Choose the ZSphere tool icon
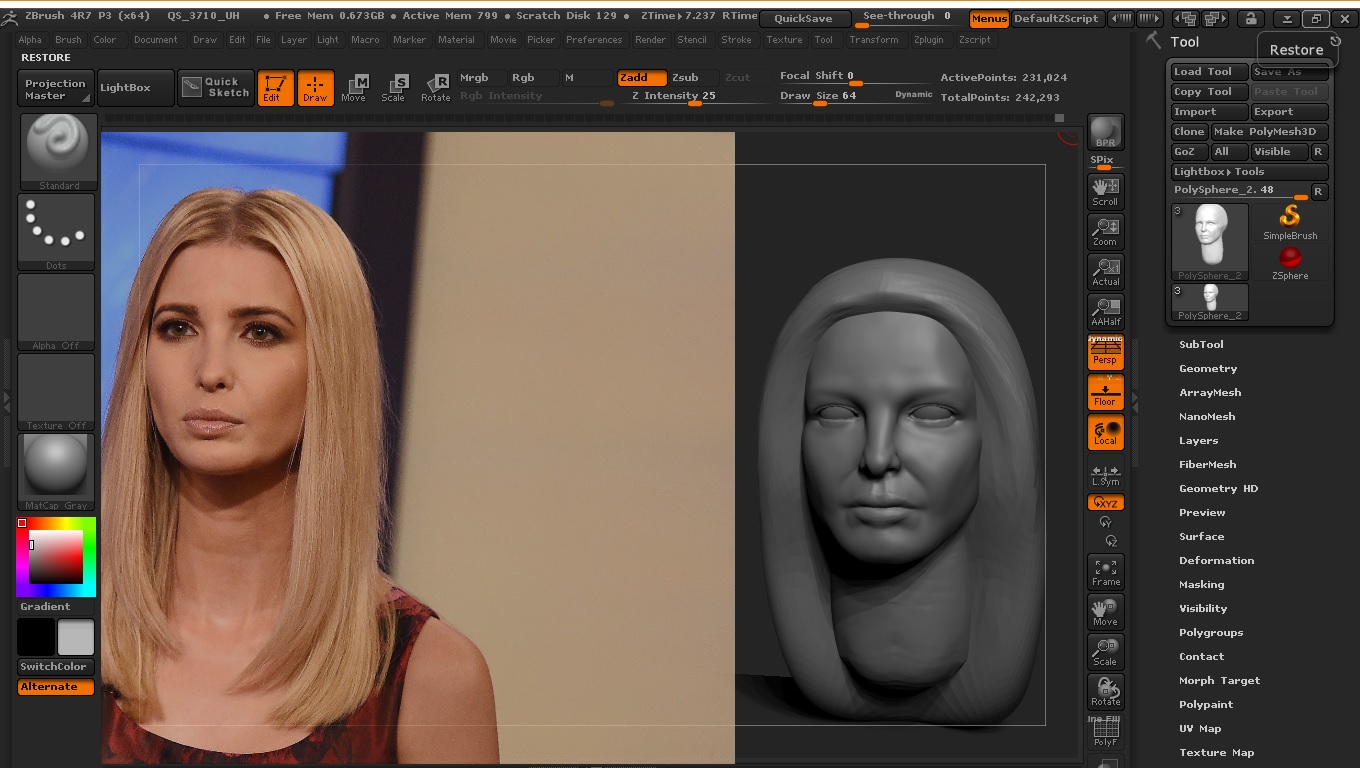The image size is (1360, 768). point(1290,263)
